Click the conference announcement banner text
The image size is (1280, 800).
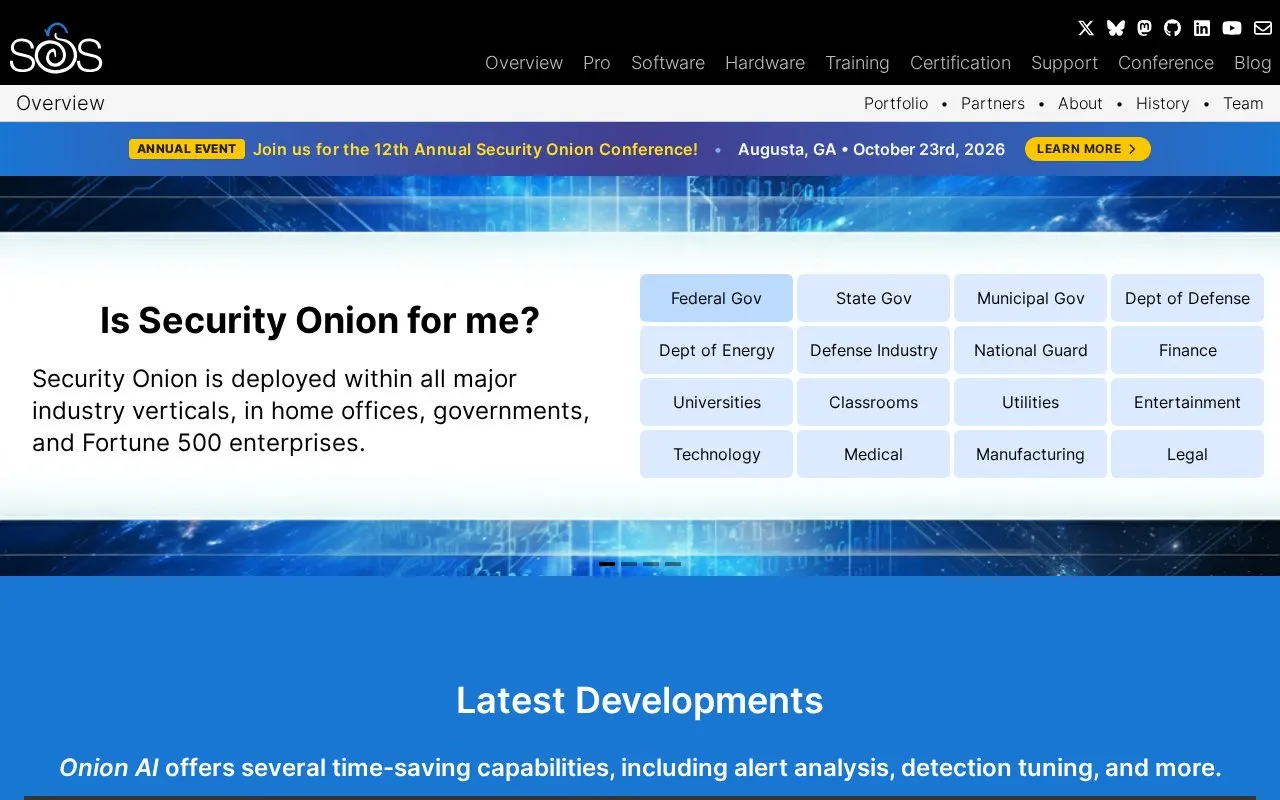click(475, 149)
